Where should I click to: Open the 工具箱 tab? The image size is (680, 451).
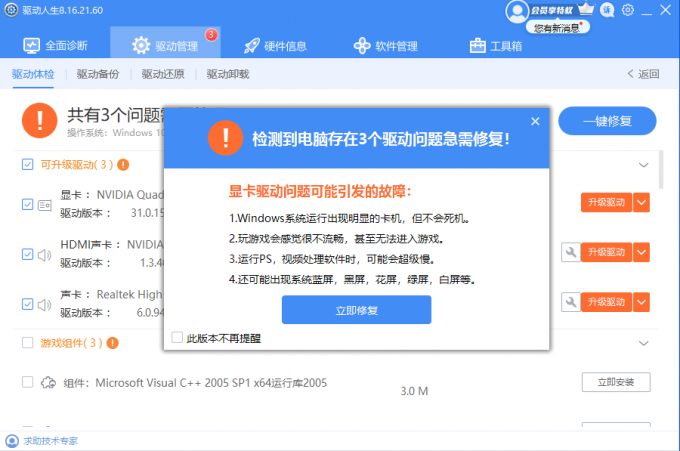496,46
